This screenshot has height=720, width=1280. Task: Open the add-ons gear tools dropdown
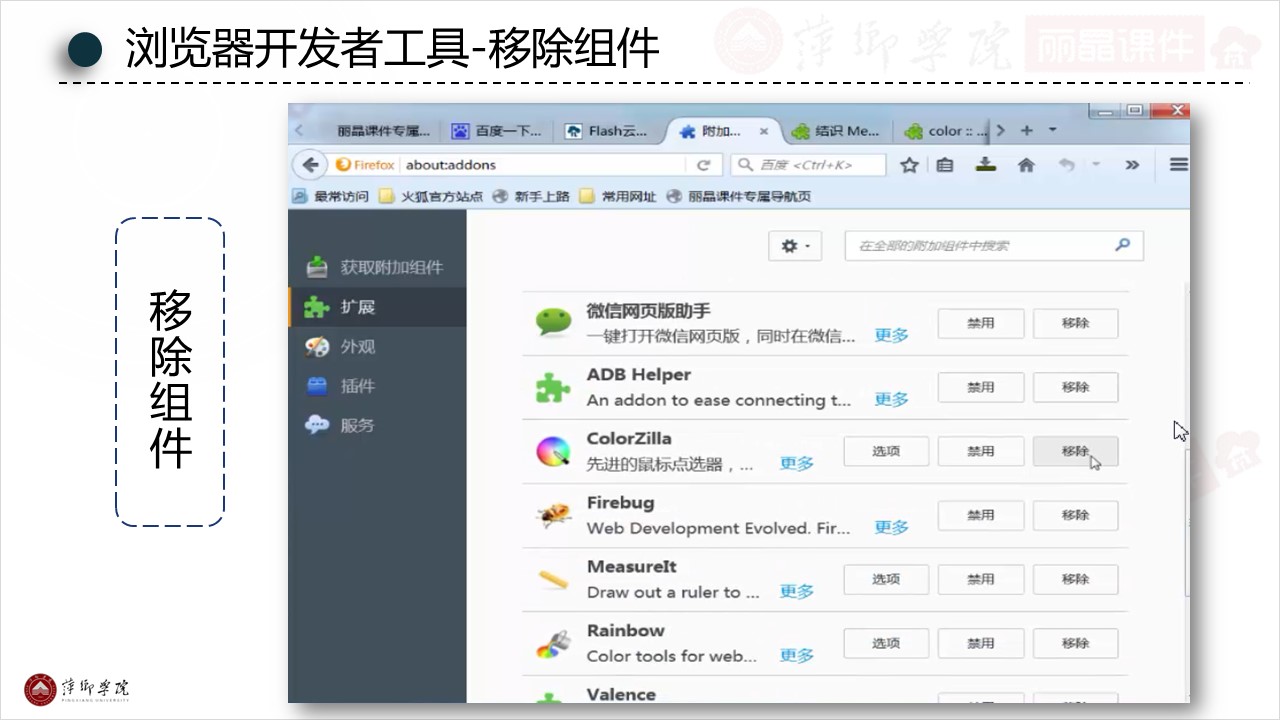point(795,246)
